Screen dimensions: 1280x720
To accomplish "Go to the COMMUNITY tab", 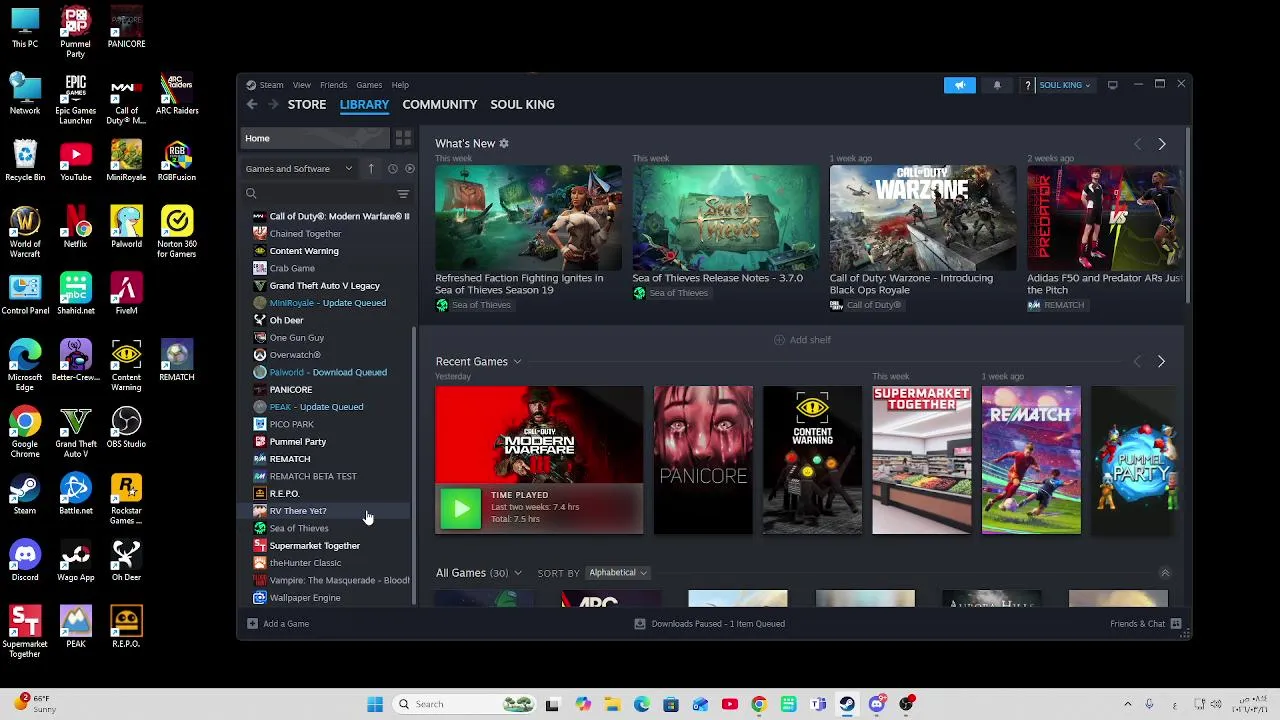I will click(x=439, y=105).
